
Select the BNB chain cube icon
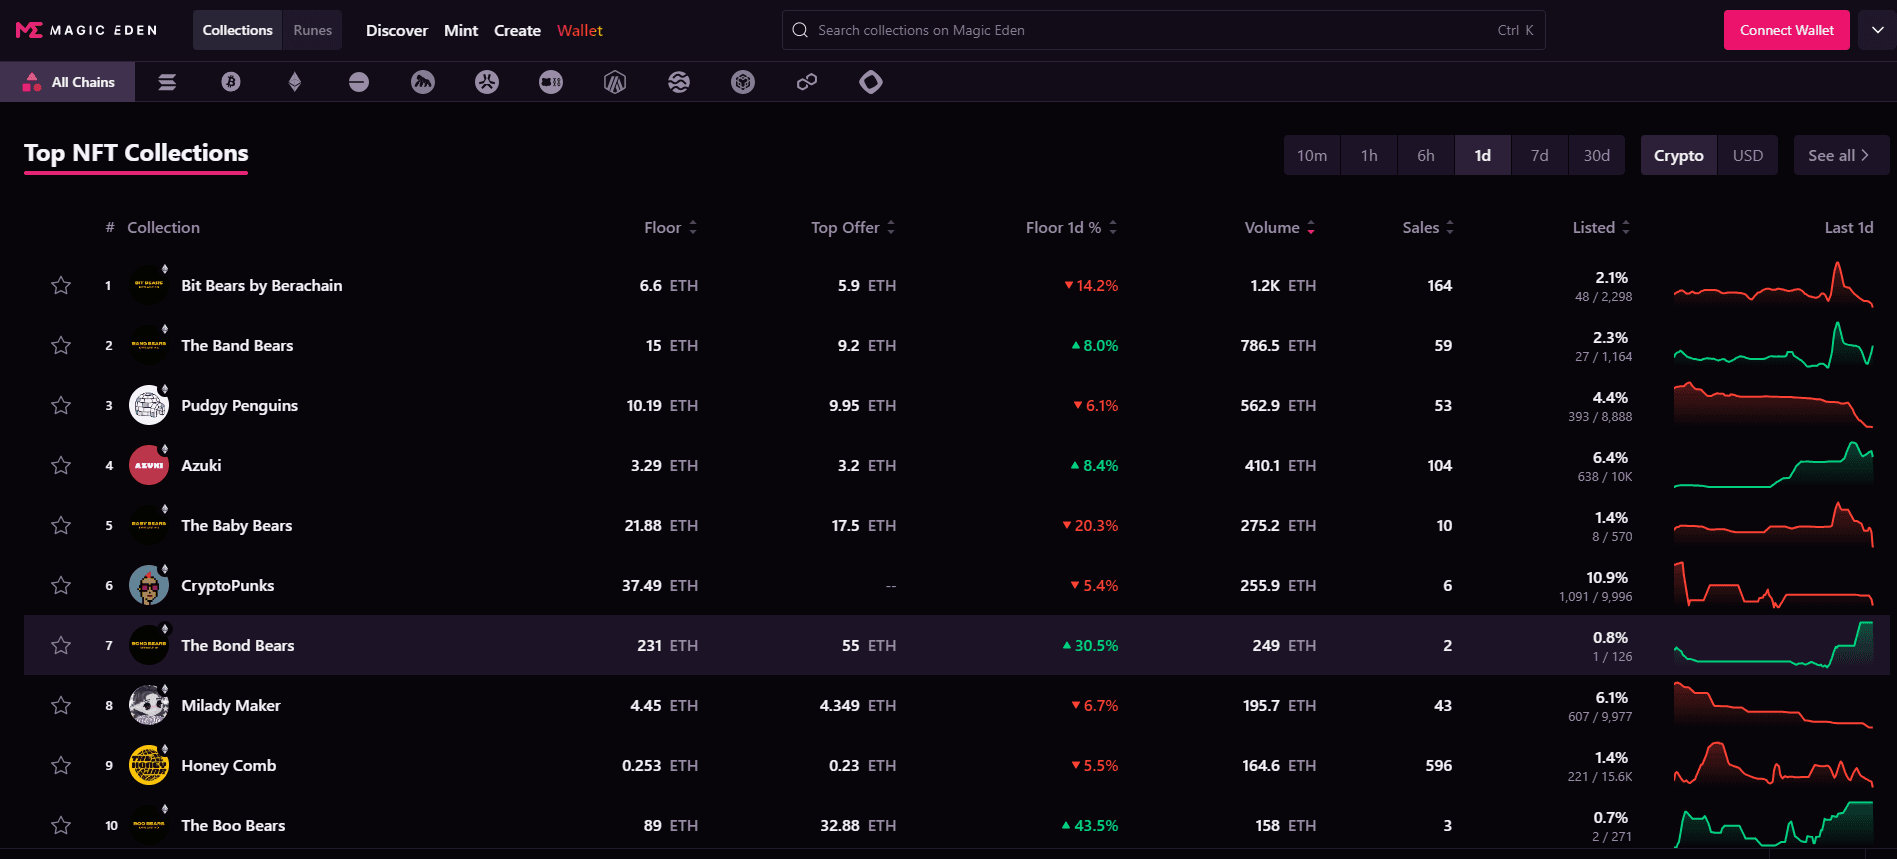tap(743, 82)
